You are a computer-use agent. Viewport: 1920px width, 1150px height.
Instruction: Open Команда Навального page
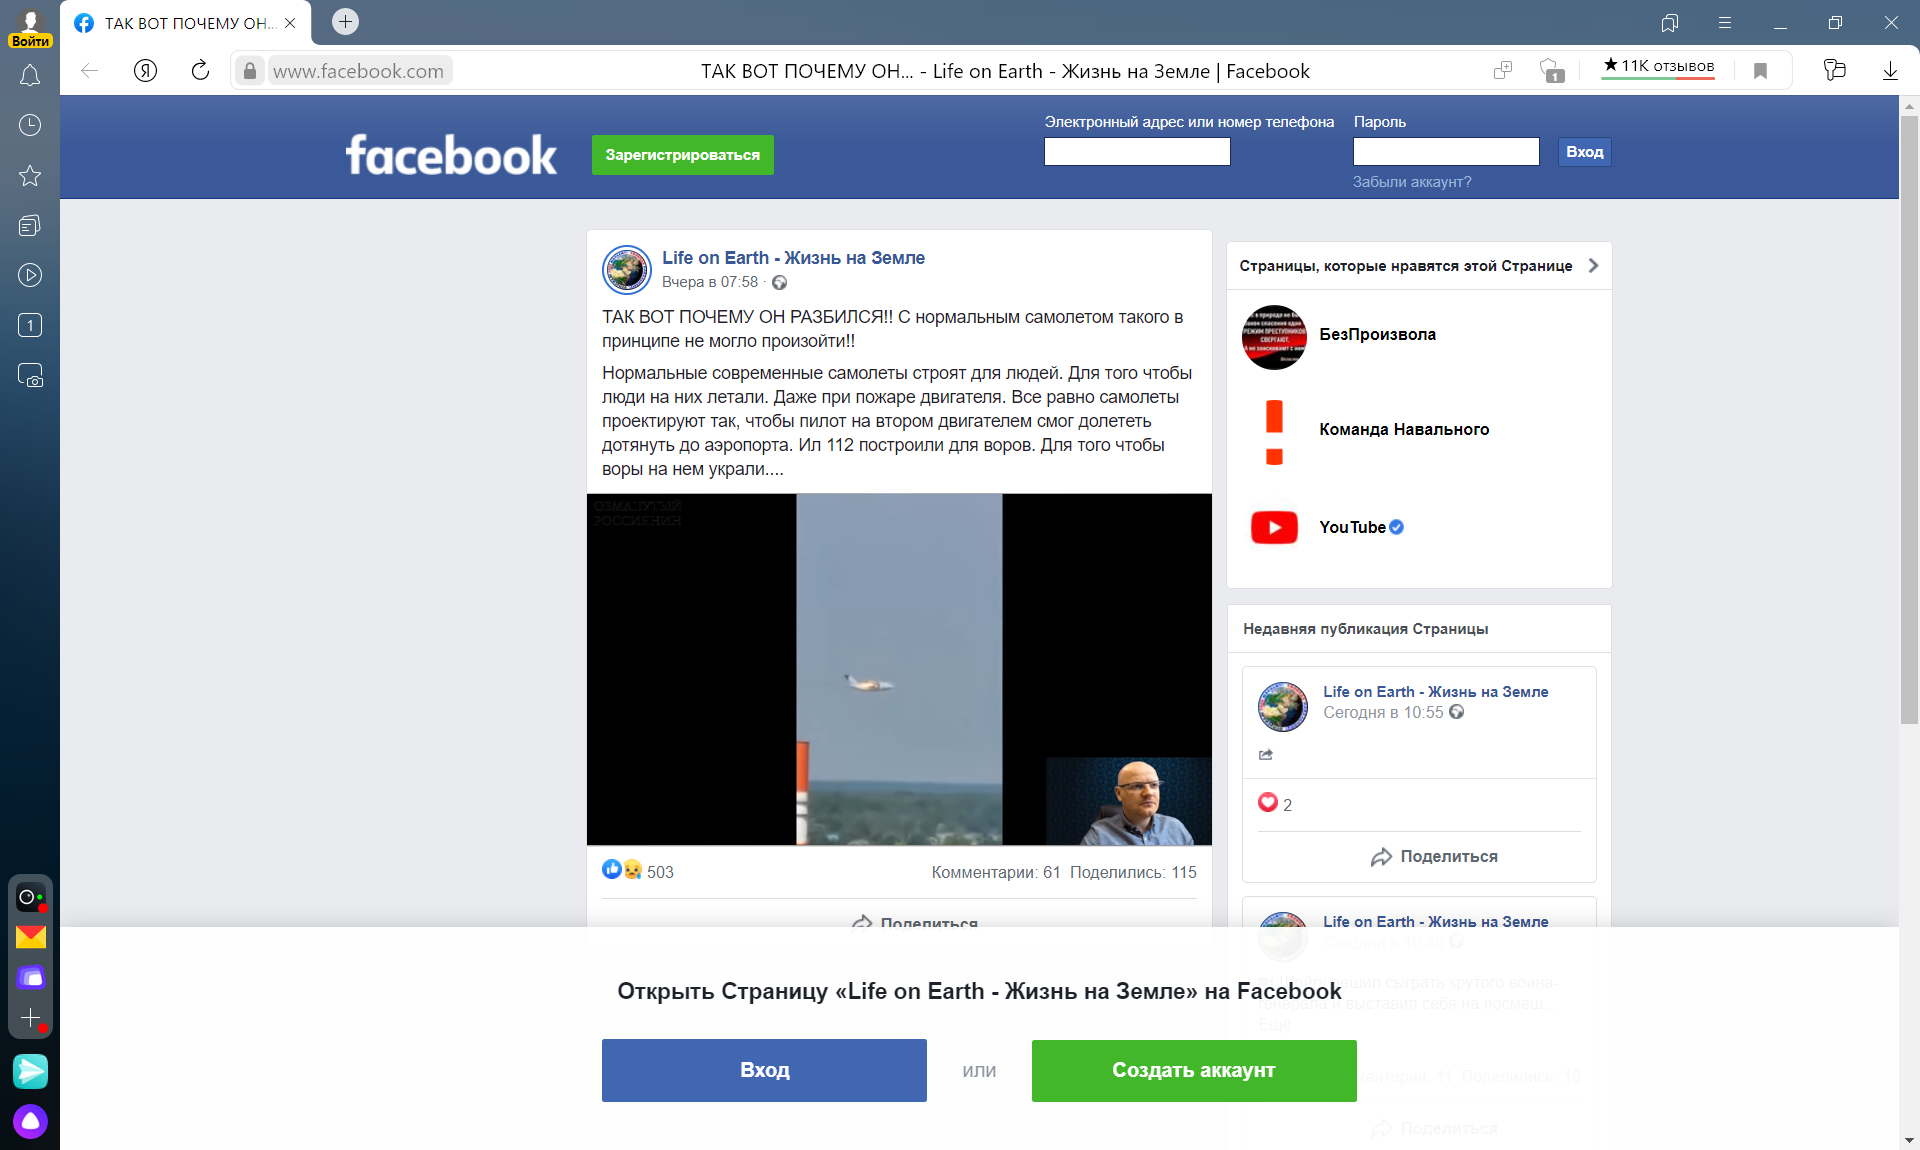point(1404,429)
